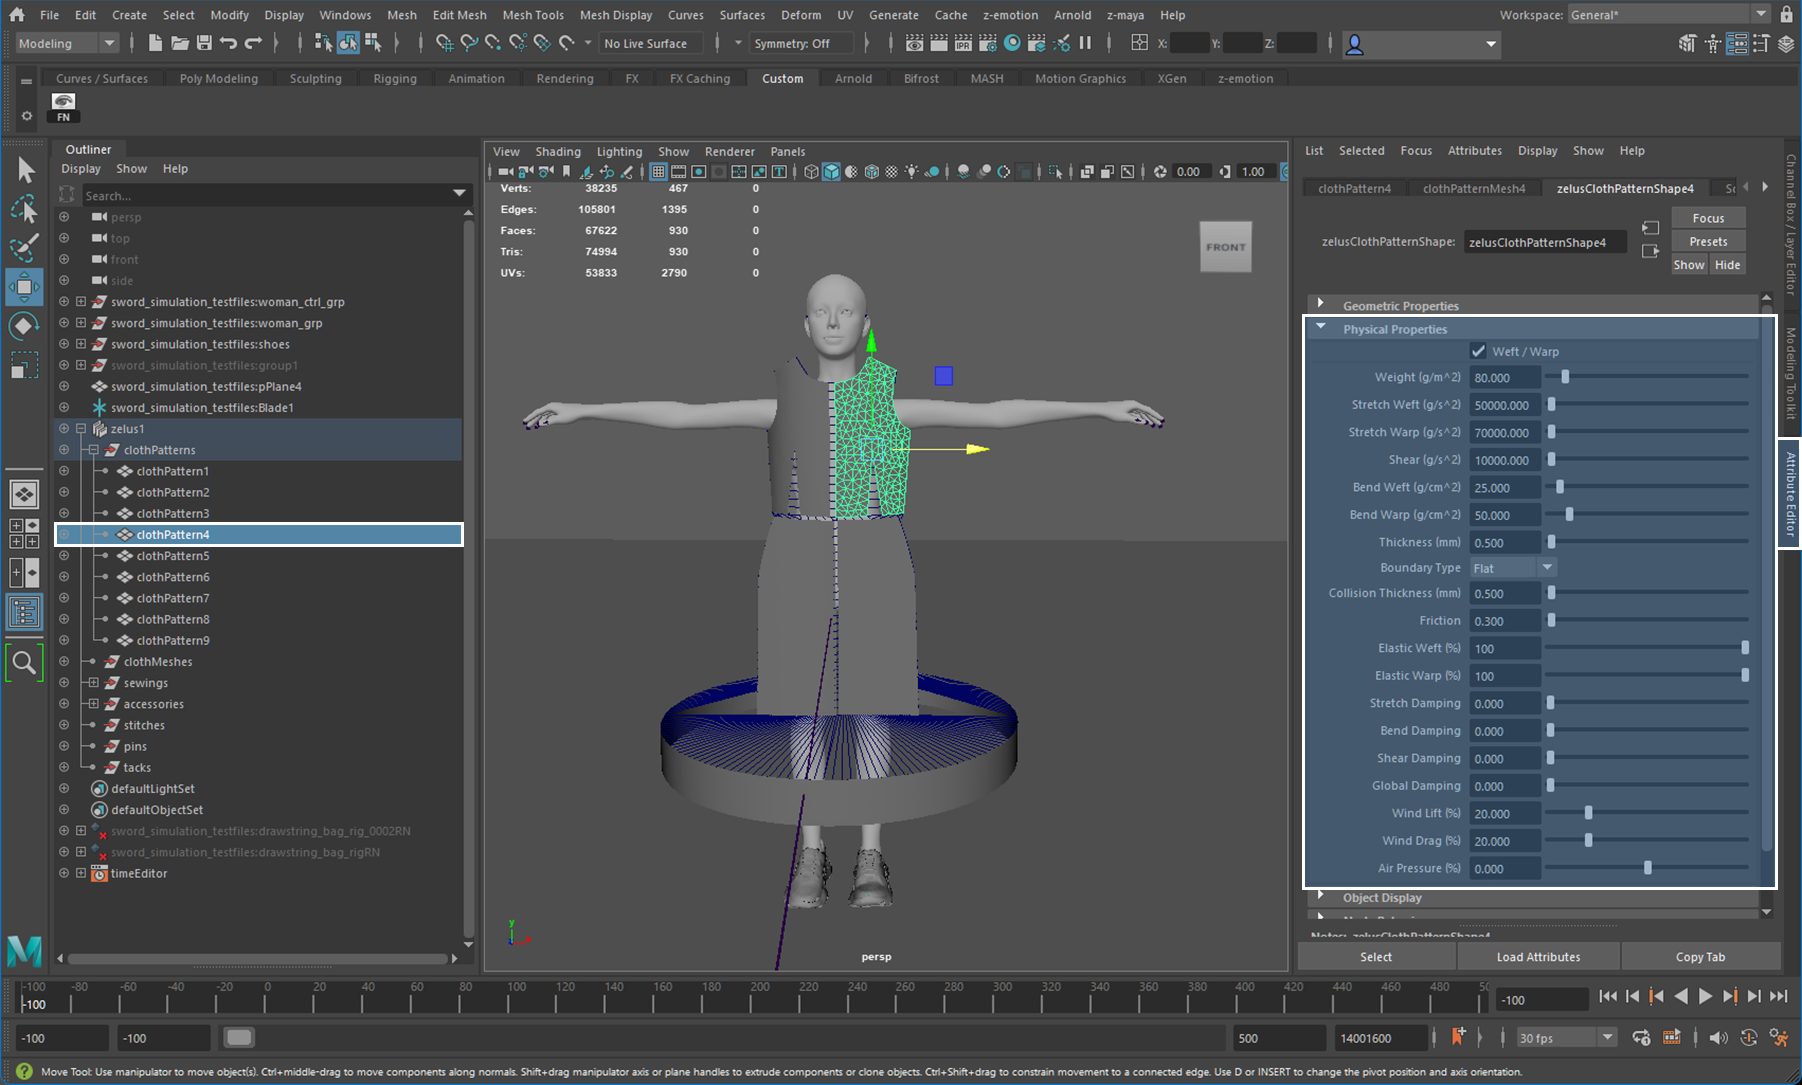Activate the Scale Tool in toolbox
The image size is (1802, 1085).
[24, 365]
